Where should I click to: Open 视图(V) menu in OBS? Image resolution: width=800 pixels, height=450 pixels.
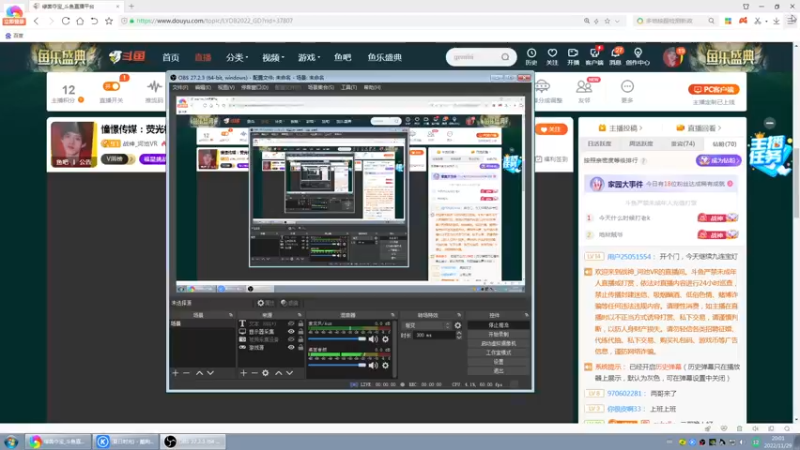click(x=226, y=88)
